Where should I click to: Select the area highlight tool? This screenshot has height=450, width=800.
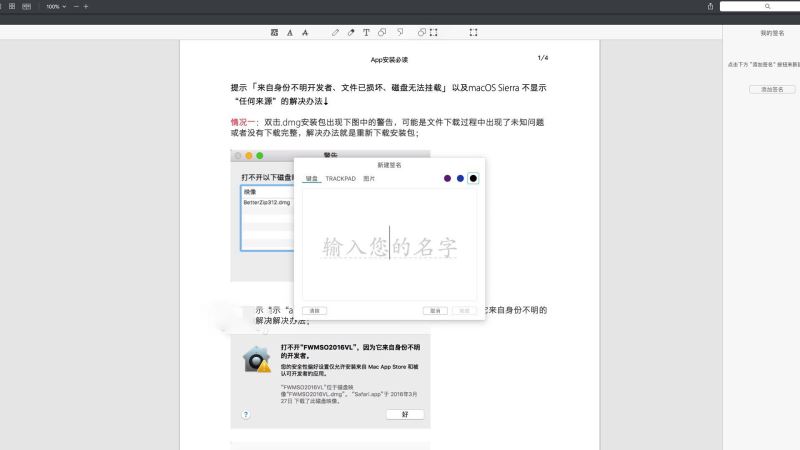click(274, 33)
